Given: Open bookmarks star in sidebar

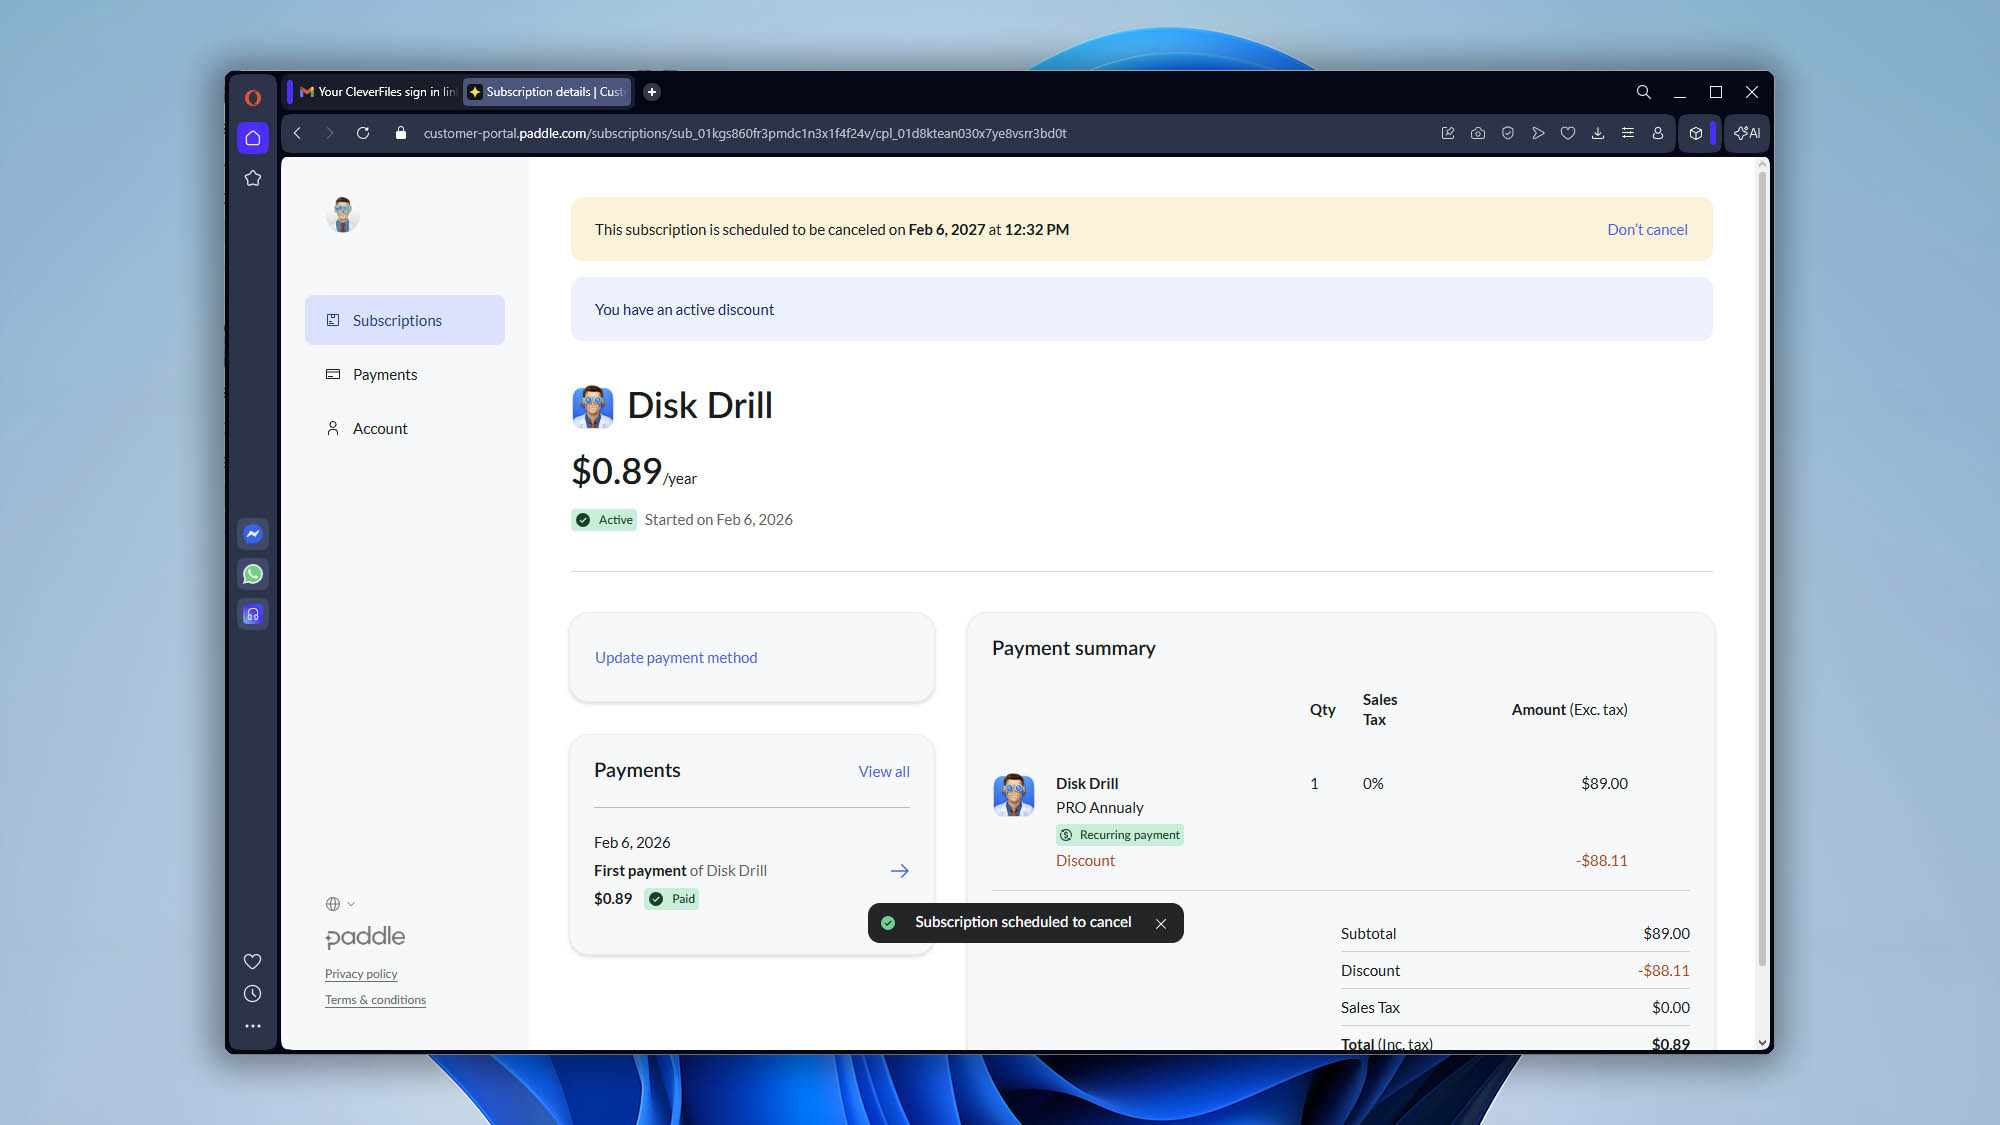Looking at the screenshot, I should (x=253, y=178).
